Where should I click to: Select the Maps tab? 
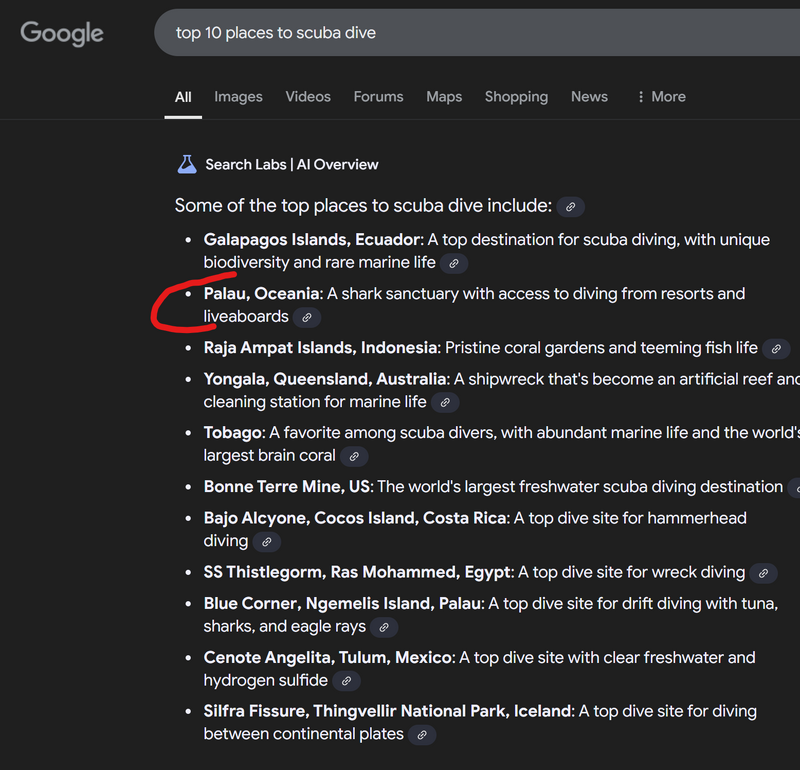pyautogui.click(x=444, y=97)
